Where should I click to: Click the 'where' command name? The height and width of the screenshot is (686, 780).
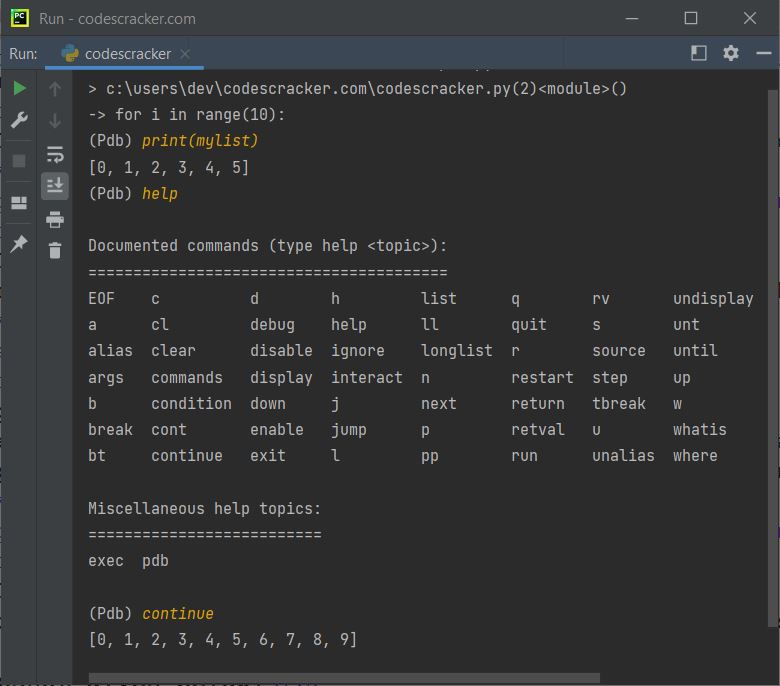[695, 456]
